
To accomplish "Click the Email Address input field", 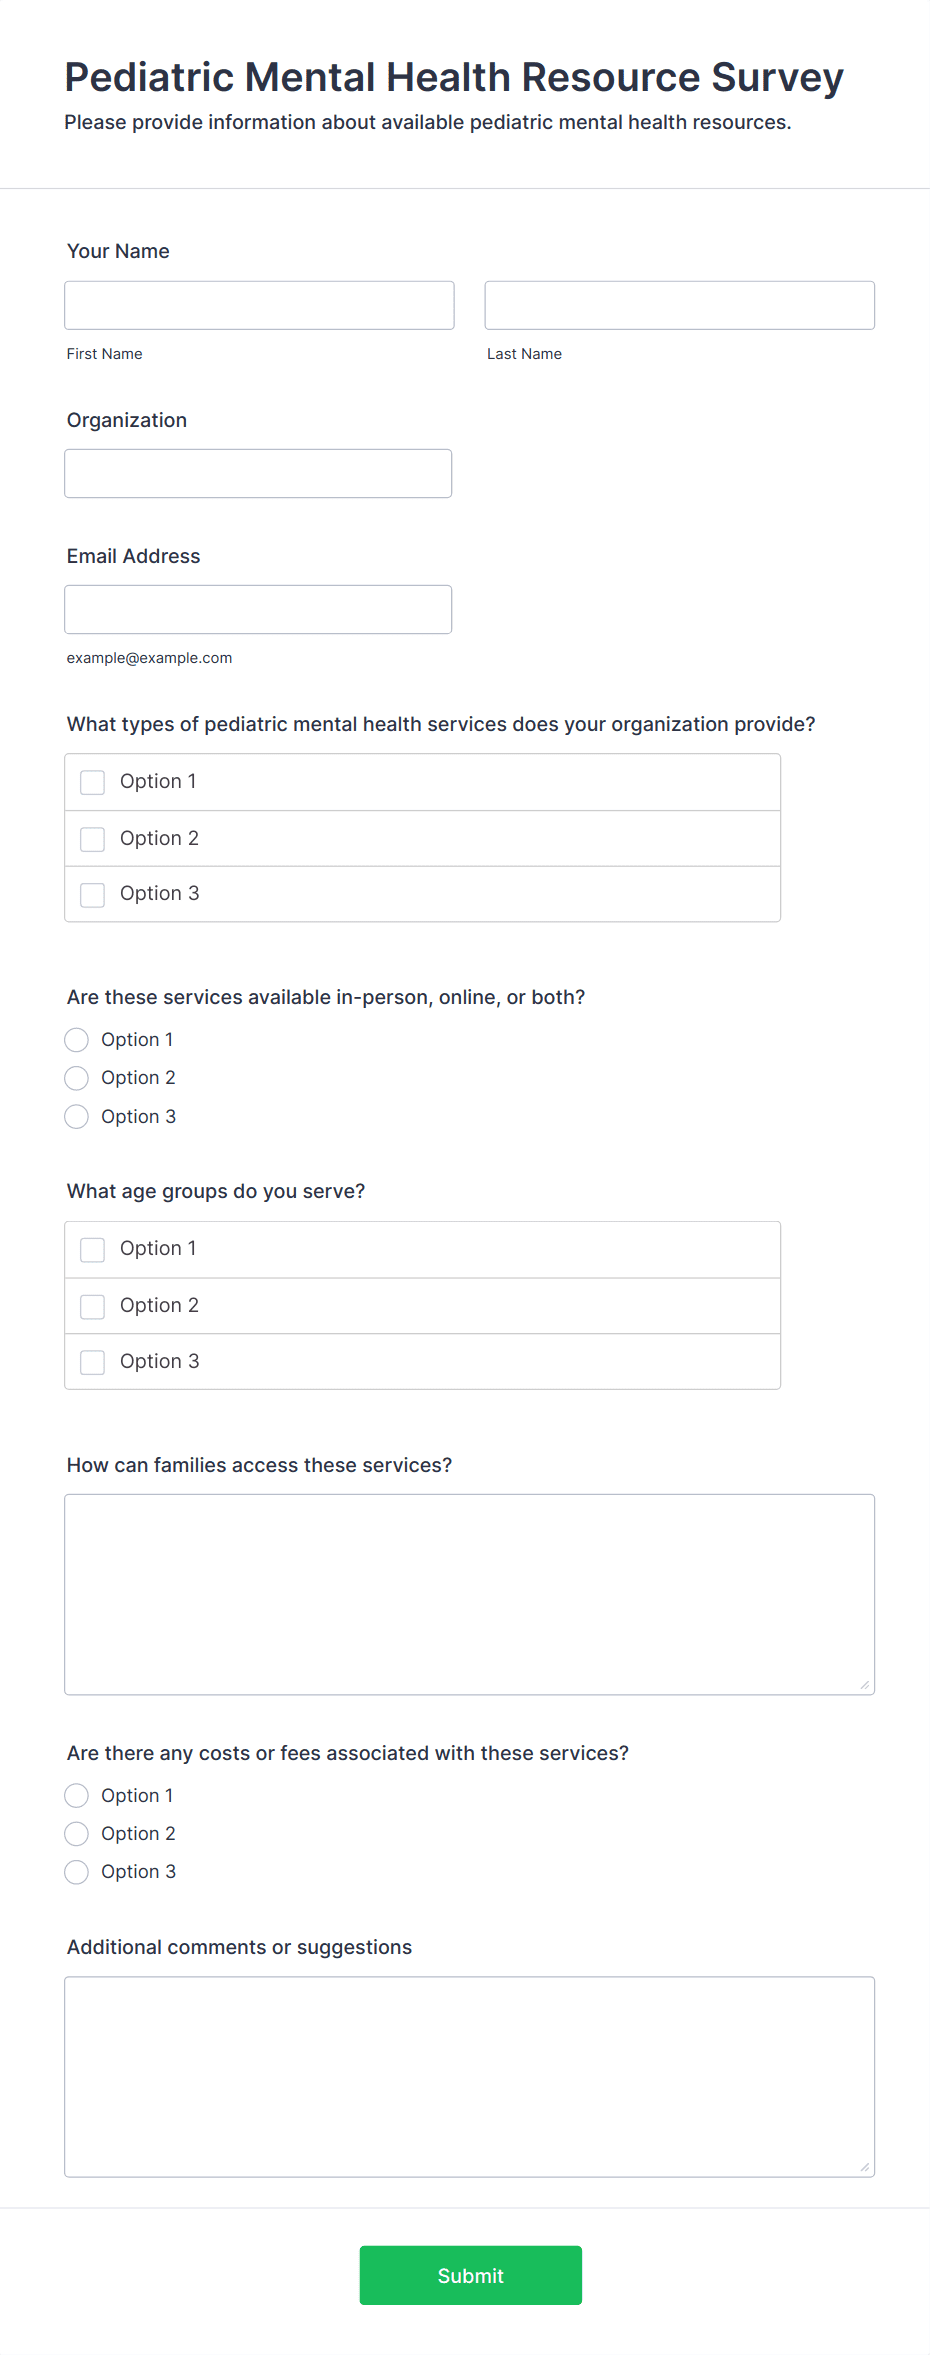I will [258, 609].
